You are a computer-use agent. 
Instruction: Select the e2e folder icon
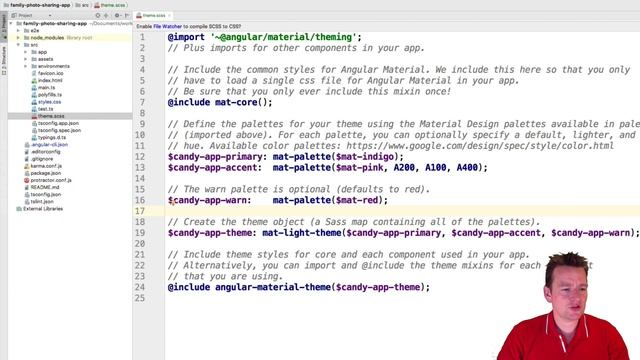tap(27, 31)
